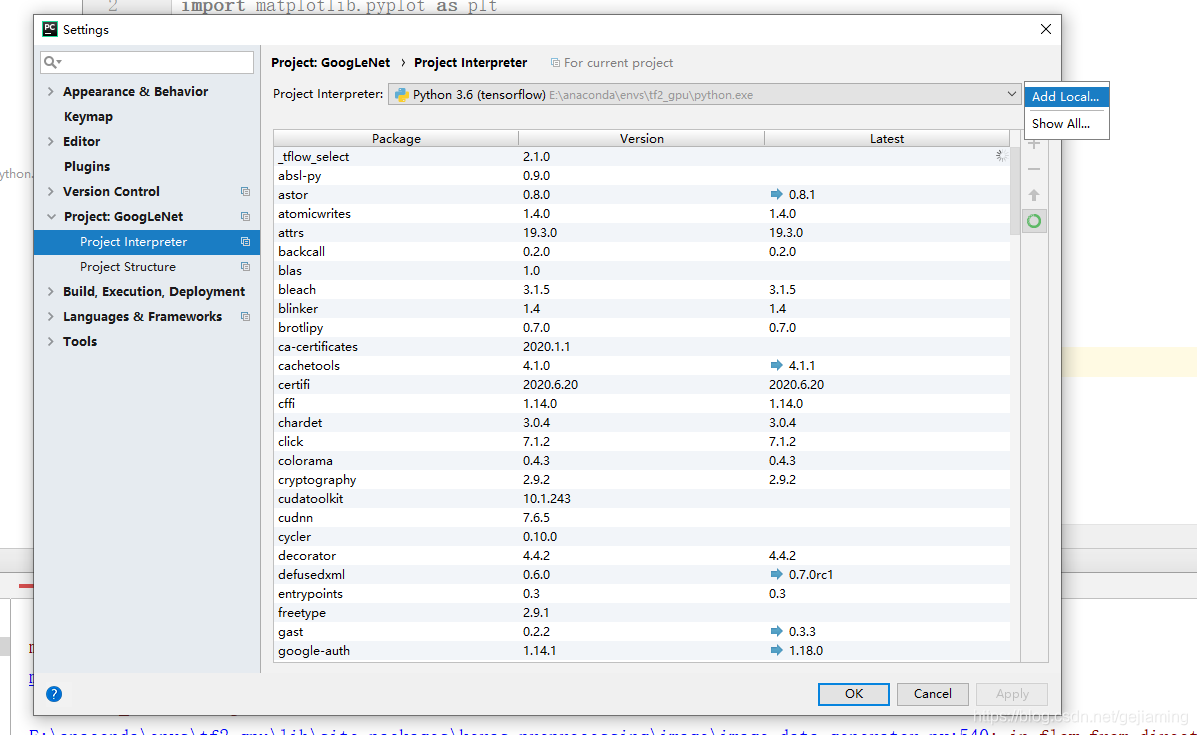The image size is (1197, 735).
Task: Click the project-level icon beside Project: GoogLeNet
Action: (x=245, y=217)
